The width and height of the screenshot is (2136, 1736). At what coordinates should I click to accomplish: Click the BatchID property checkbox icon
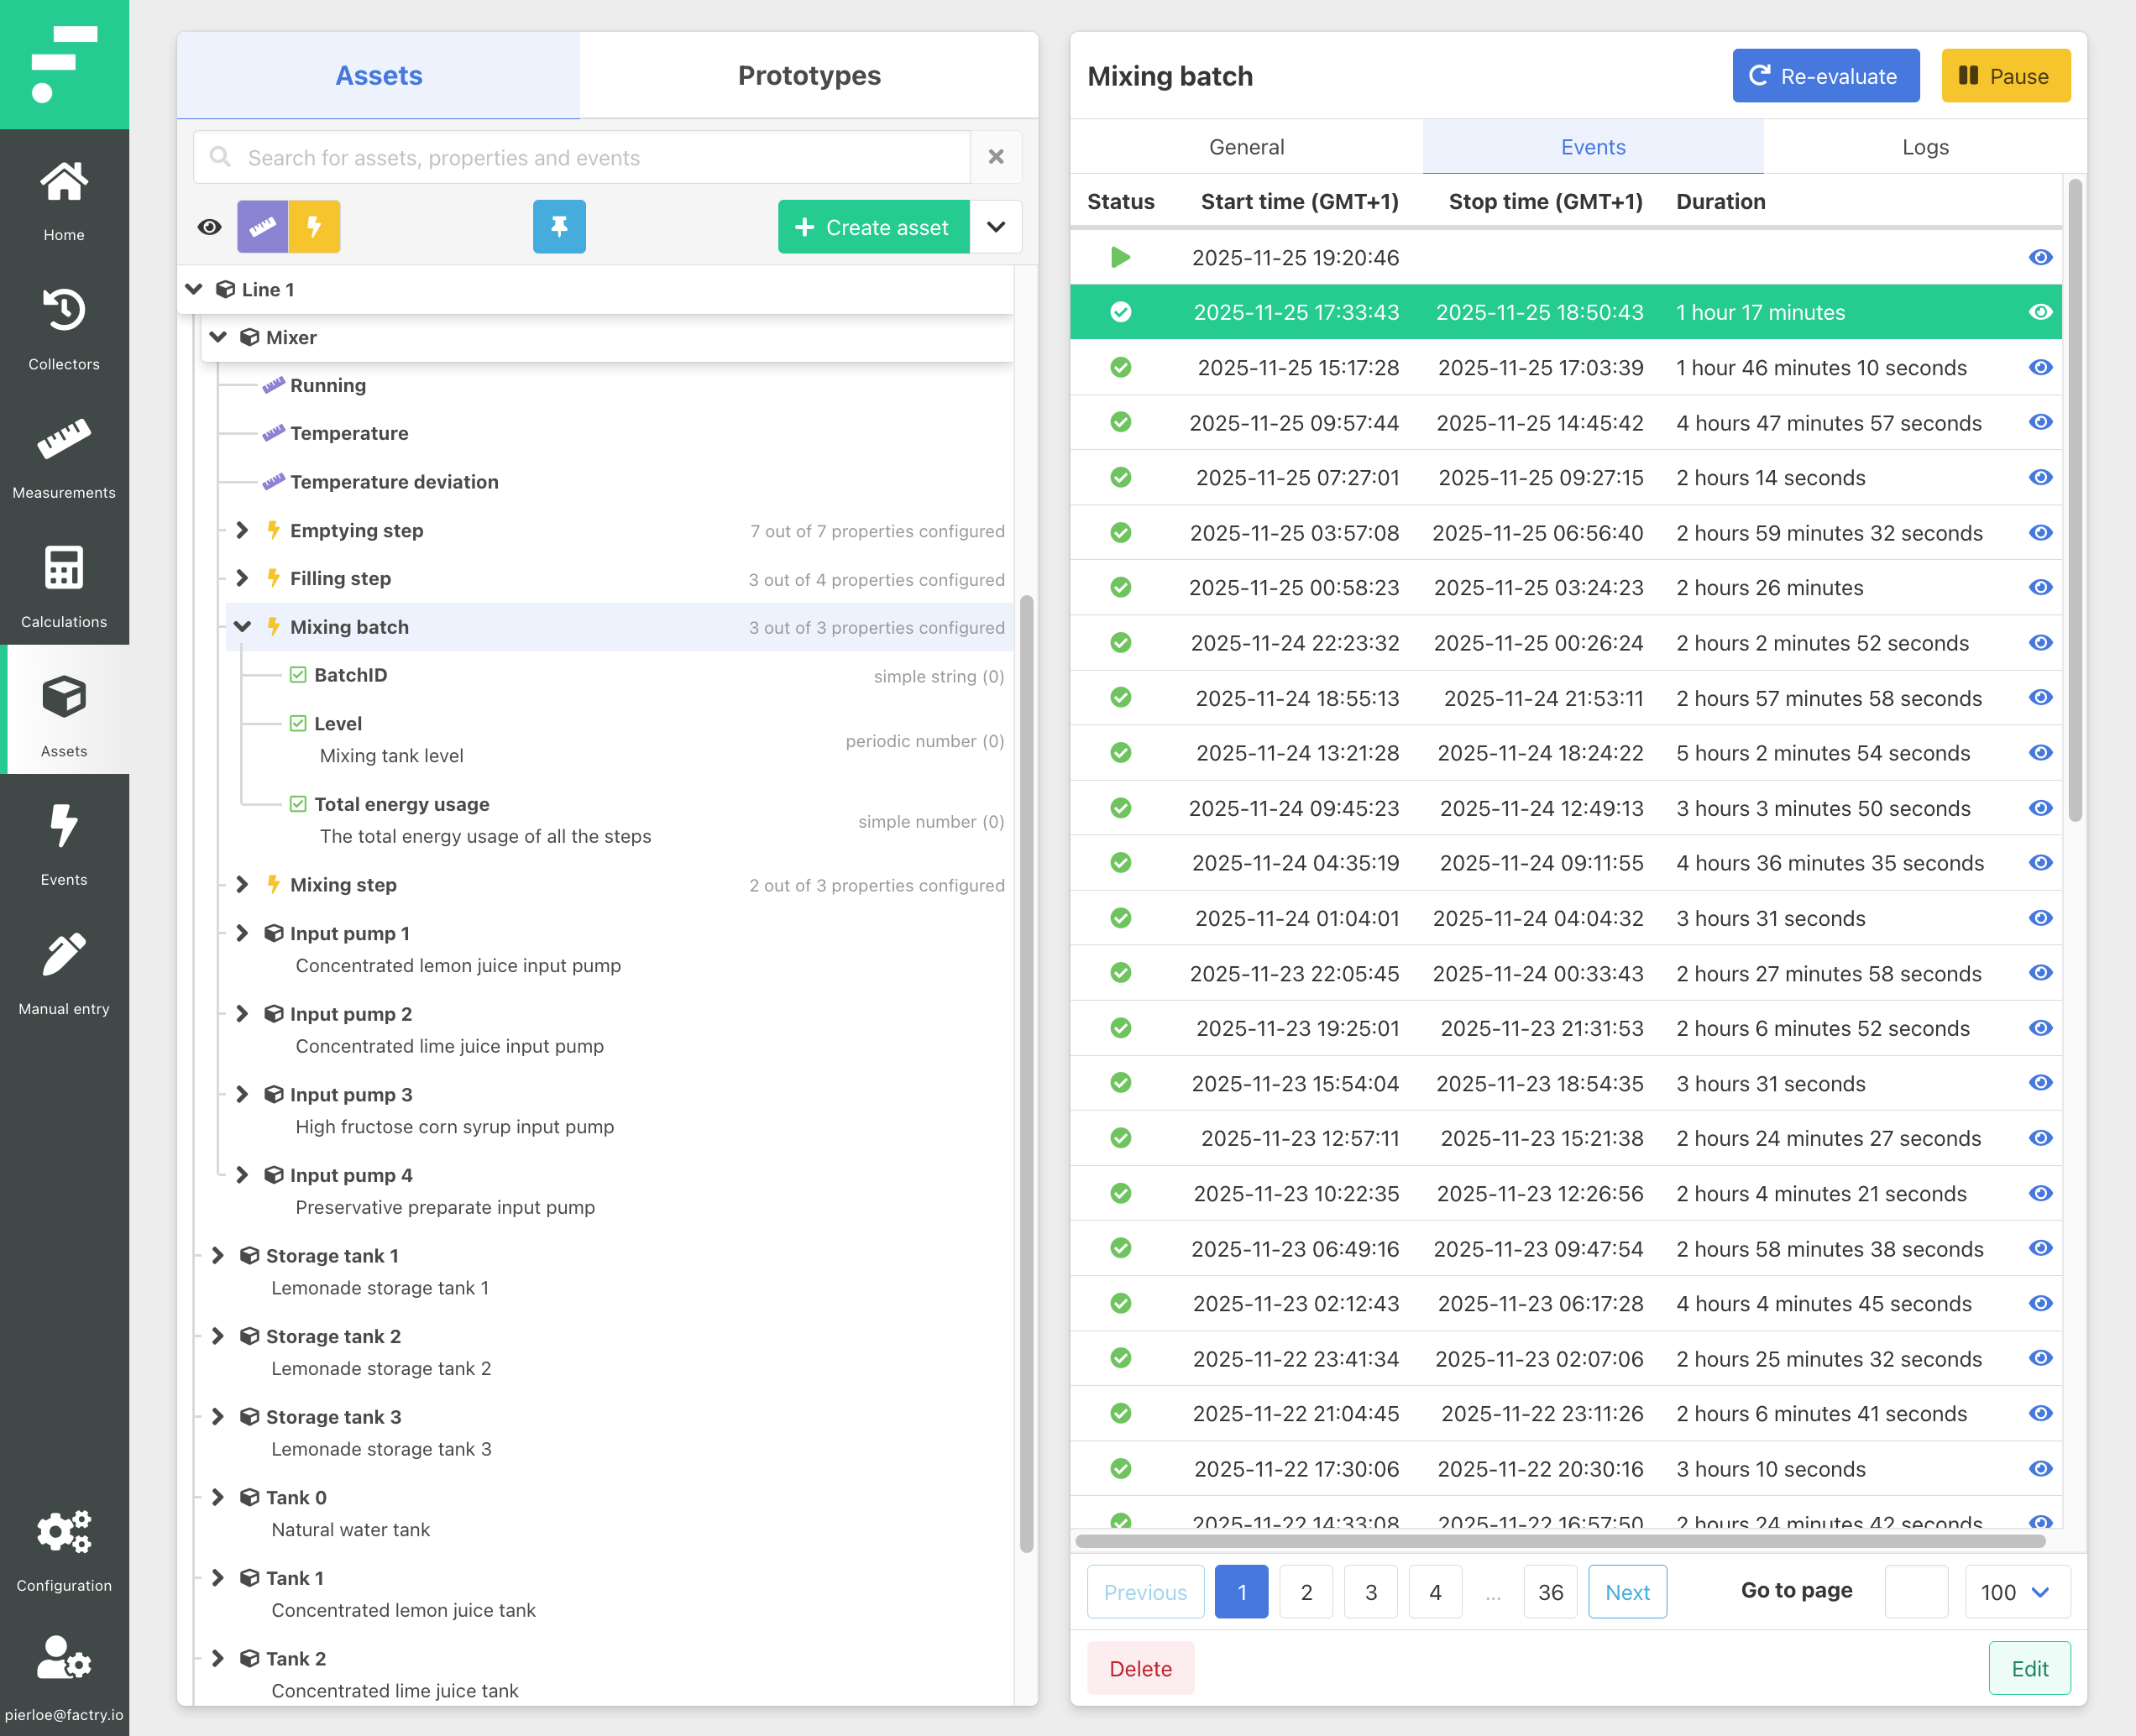(x=298, y=675)
